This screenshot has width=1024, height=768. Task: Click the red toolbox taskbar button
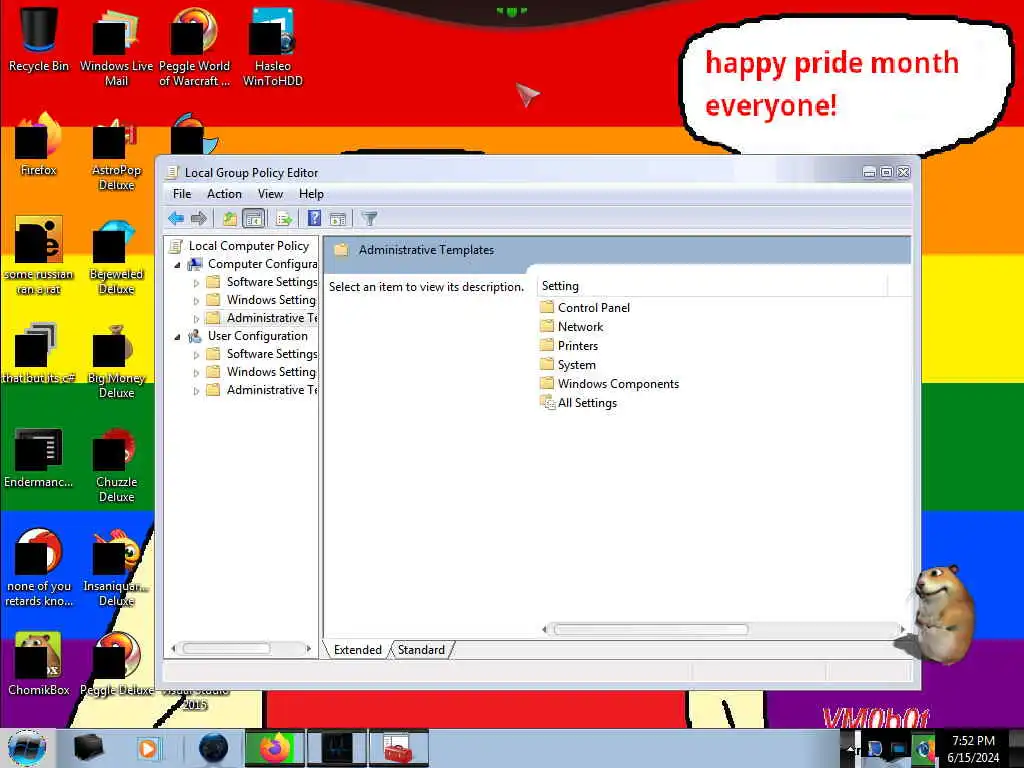point(398,748)
